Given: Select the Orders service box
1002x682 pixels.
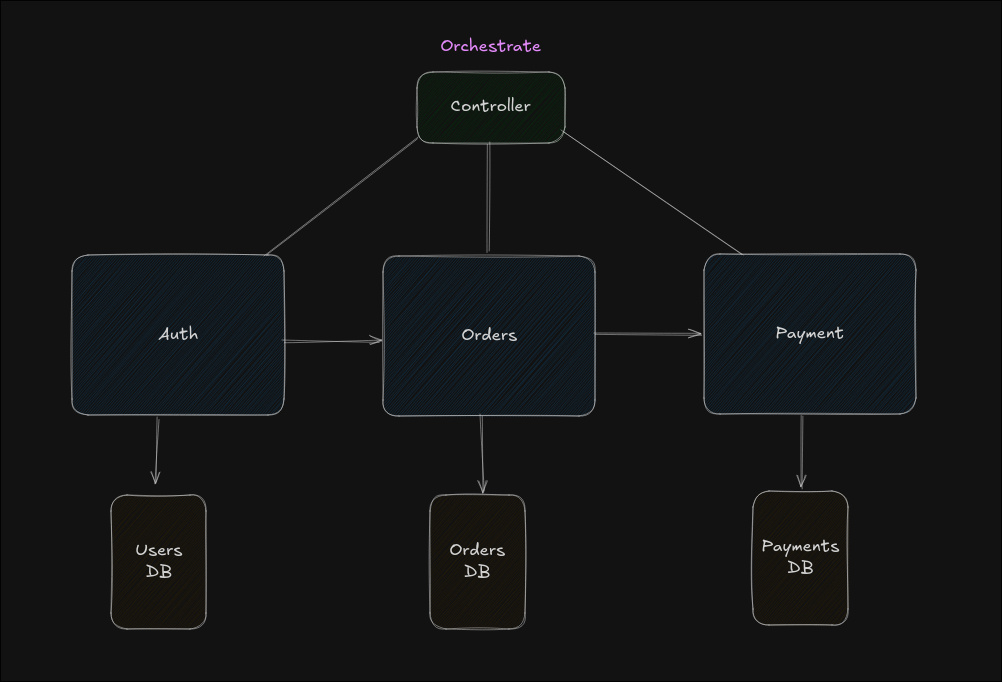Looking at the screenshot, I should [488, 335].
